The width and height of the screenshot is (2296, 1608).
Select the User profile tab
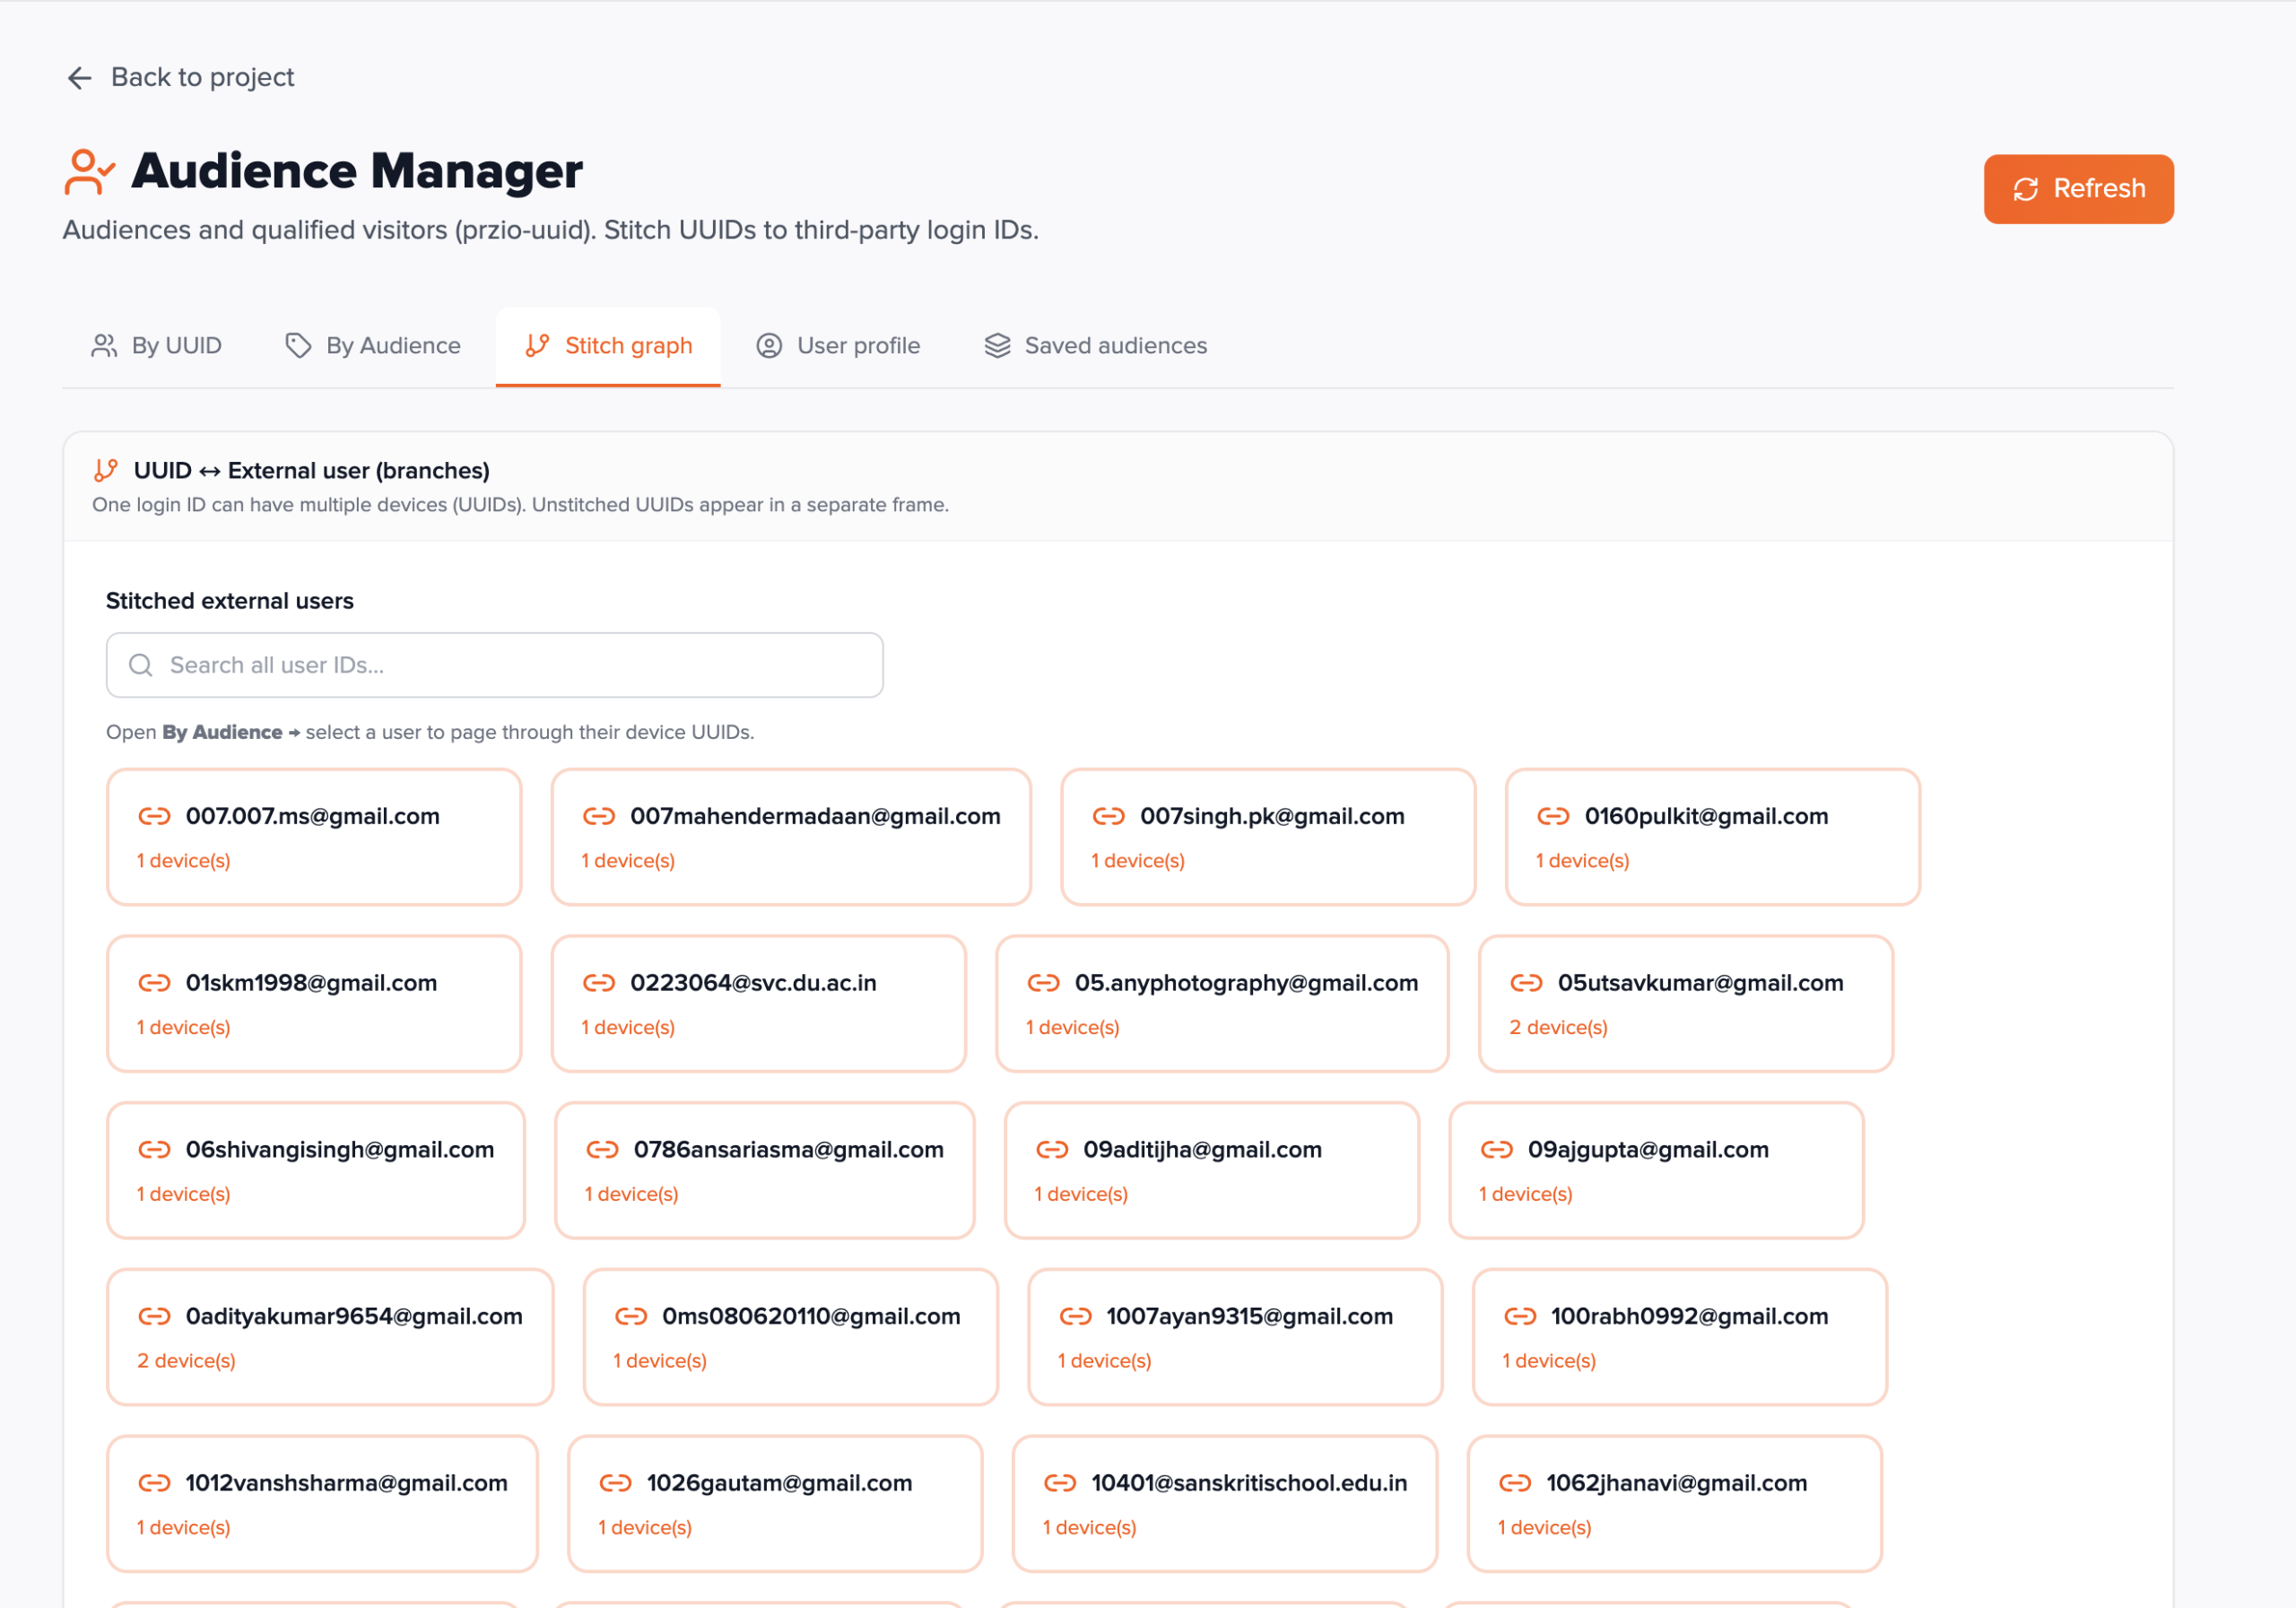[x=838, y=346]
